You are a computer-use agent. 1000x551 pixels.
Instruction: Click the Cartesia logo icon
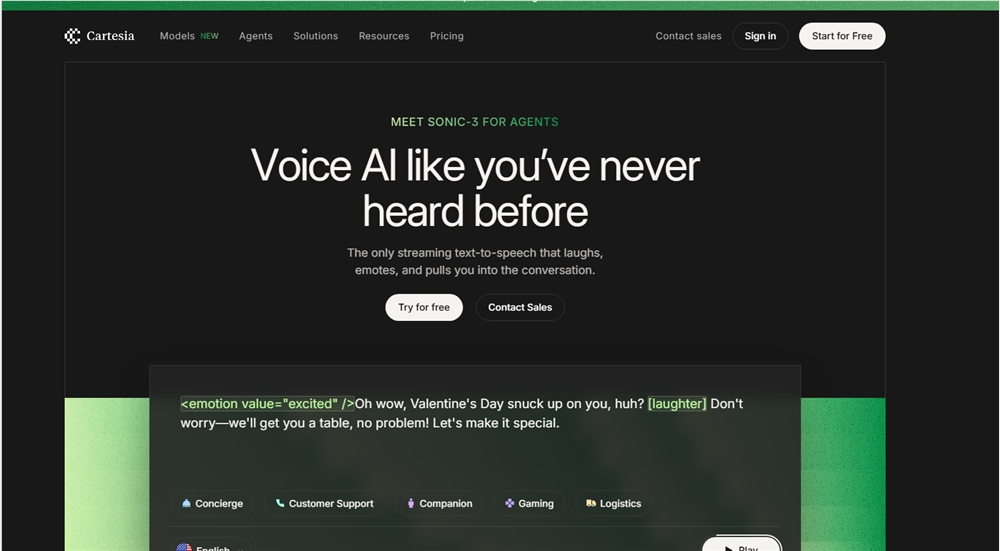coord(73,36)
